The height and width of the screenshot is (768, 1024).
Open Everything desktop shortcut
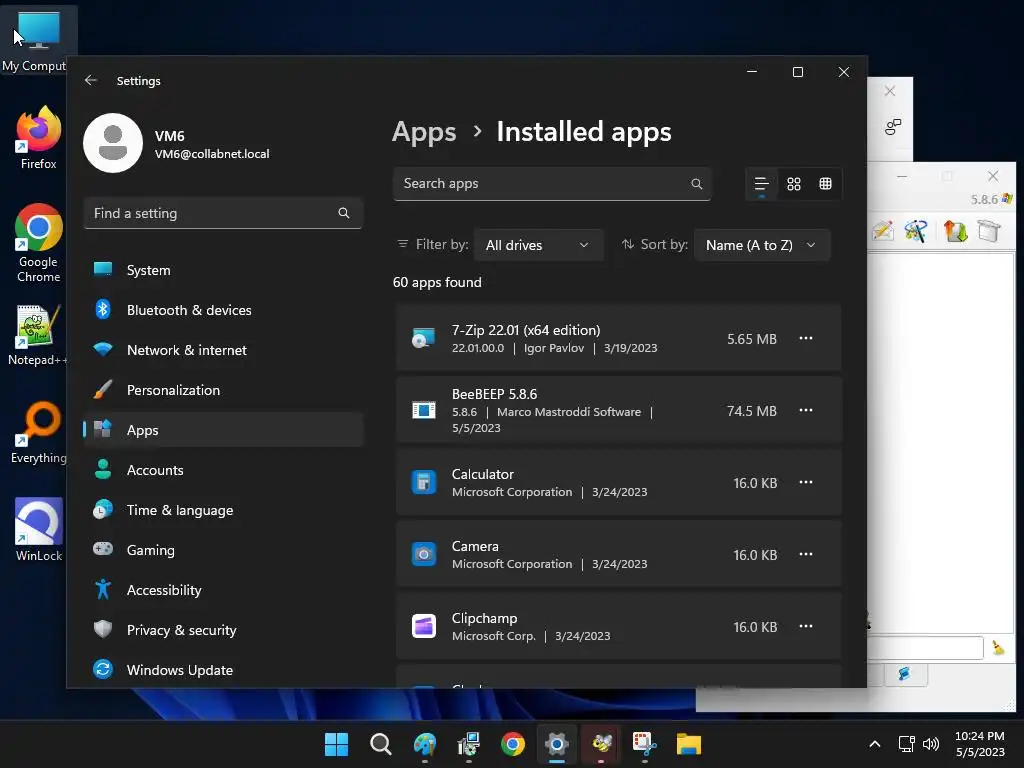(x=39, y=432)
